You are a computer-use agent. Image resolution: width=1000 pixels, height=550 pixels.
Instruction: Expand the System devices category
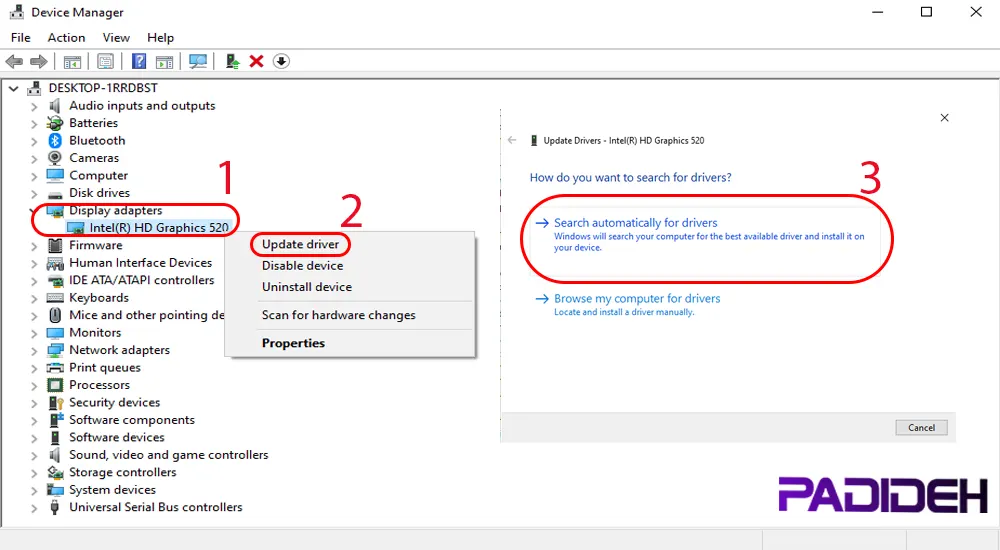click(34, 490)
